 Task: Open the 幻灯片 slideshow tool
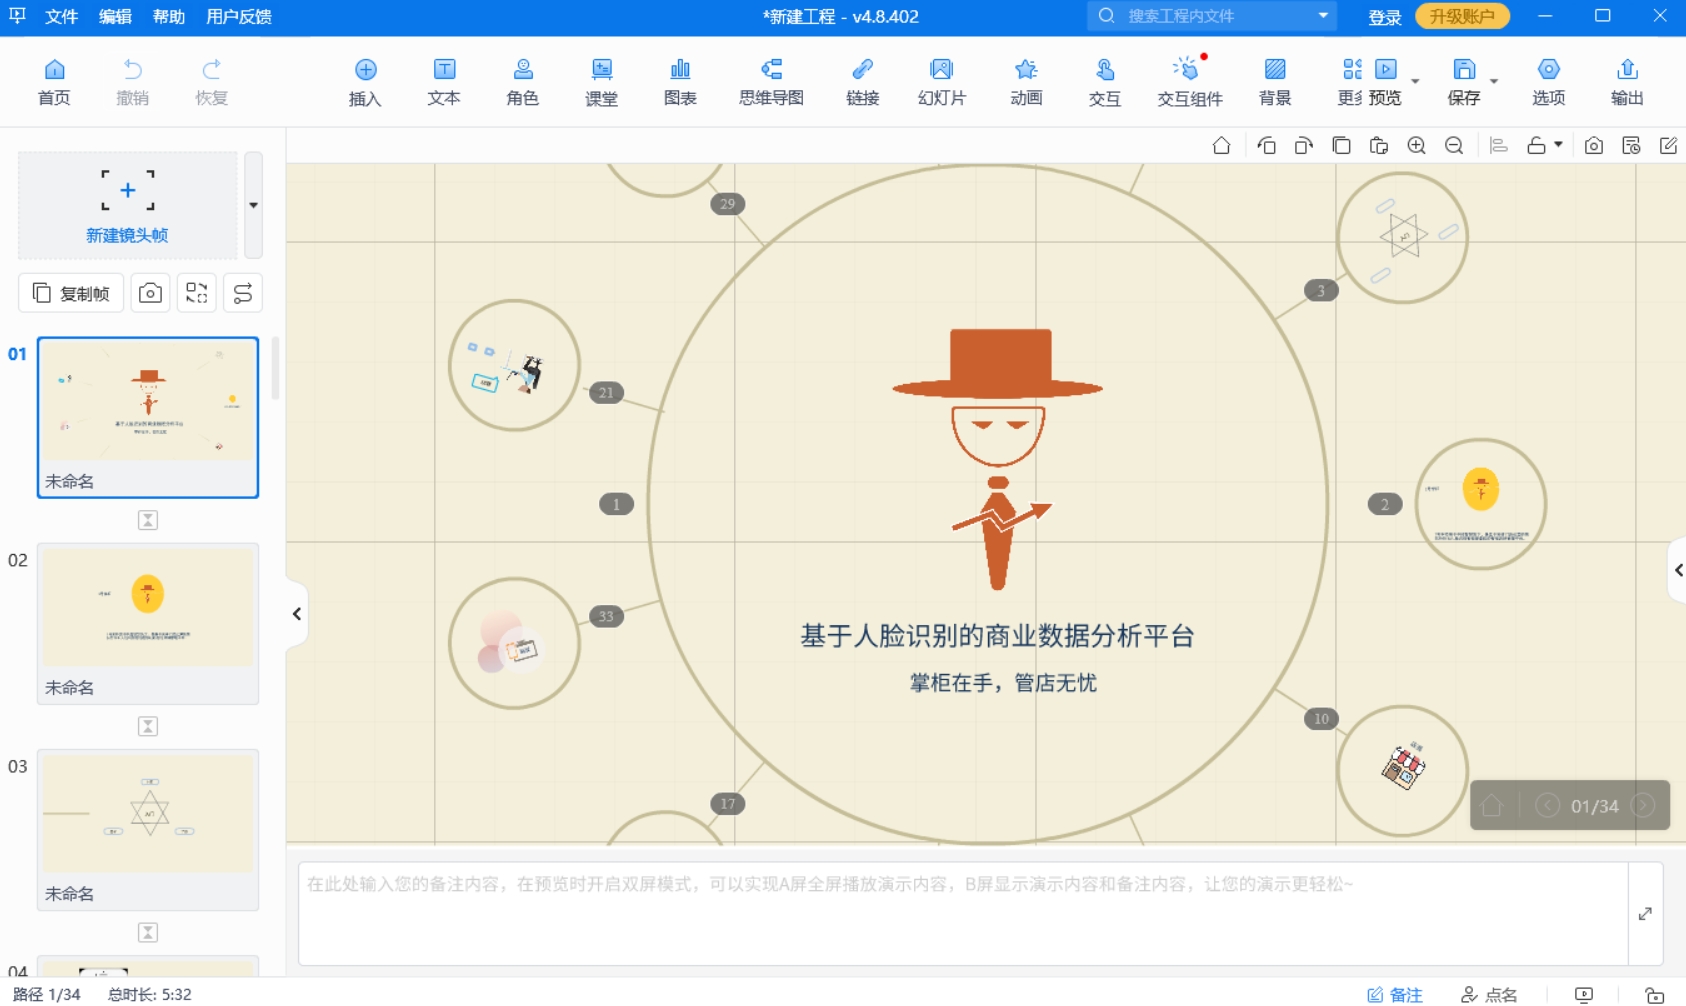click(941, 82)
